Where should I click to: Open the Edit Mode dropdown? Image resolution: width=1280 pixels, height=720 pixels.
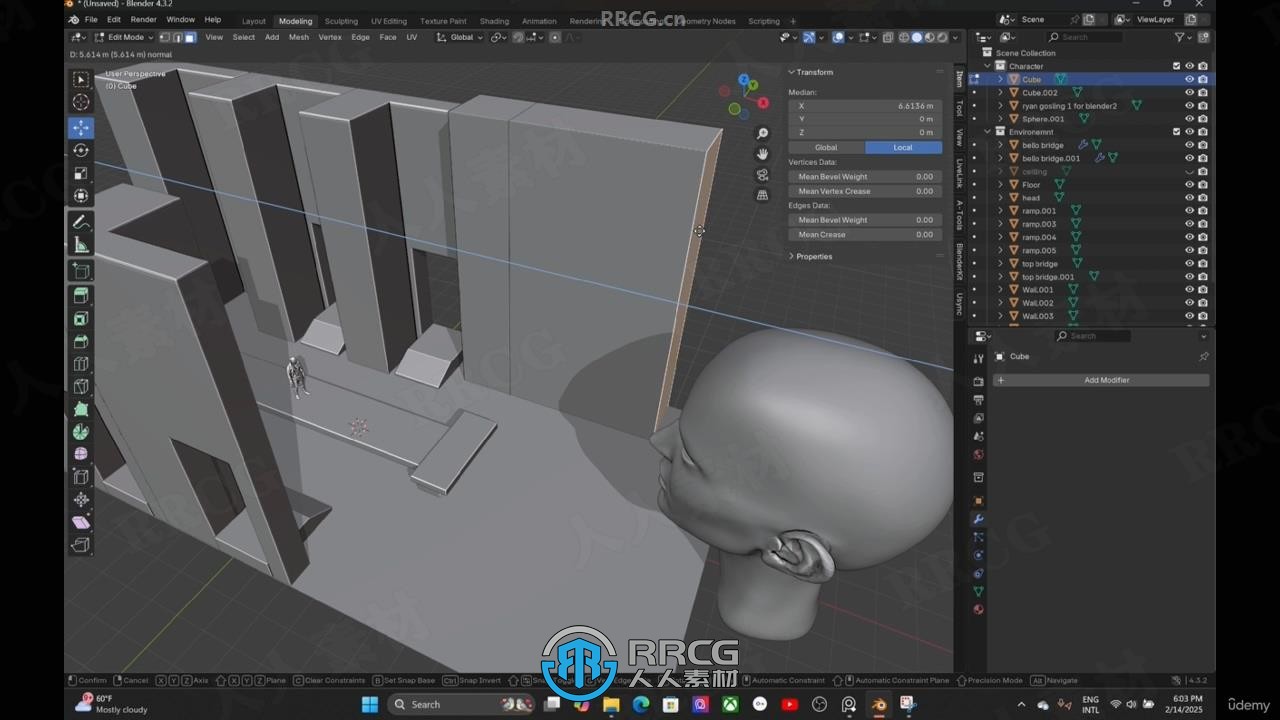pyautogui.click(x=125, y=37)
